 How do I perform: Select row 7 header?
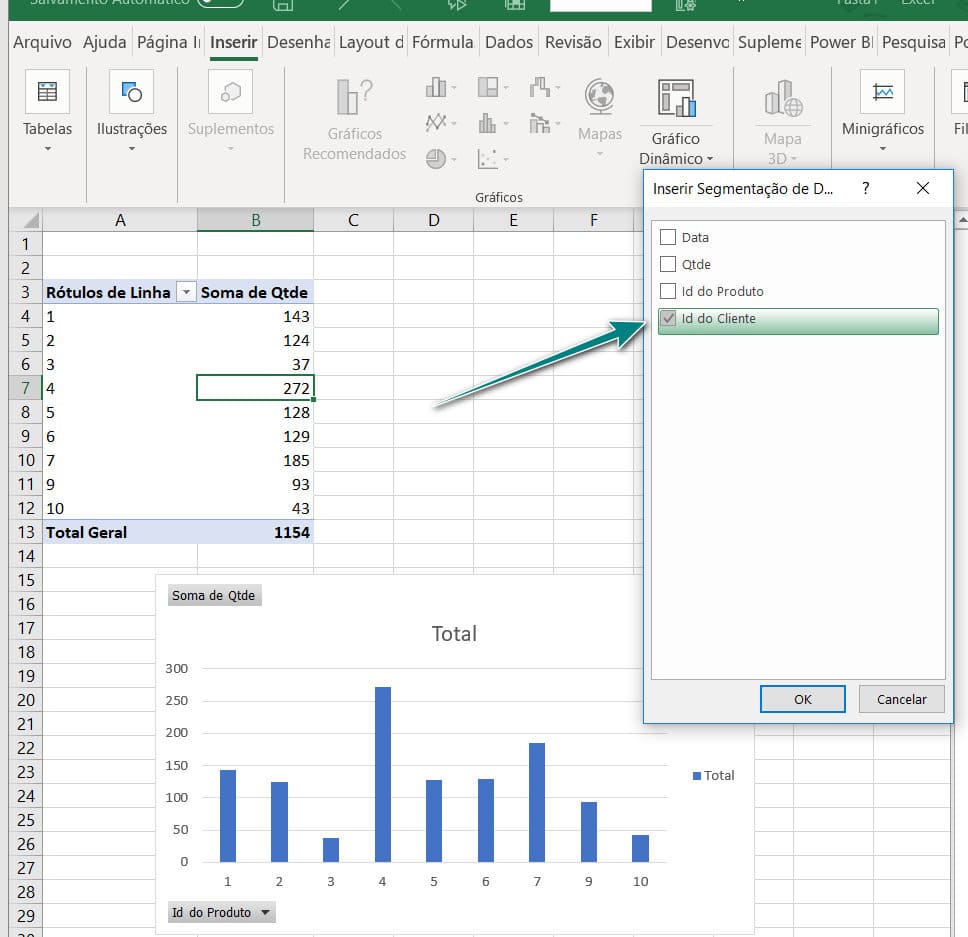(25, 388)
